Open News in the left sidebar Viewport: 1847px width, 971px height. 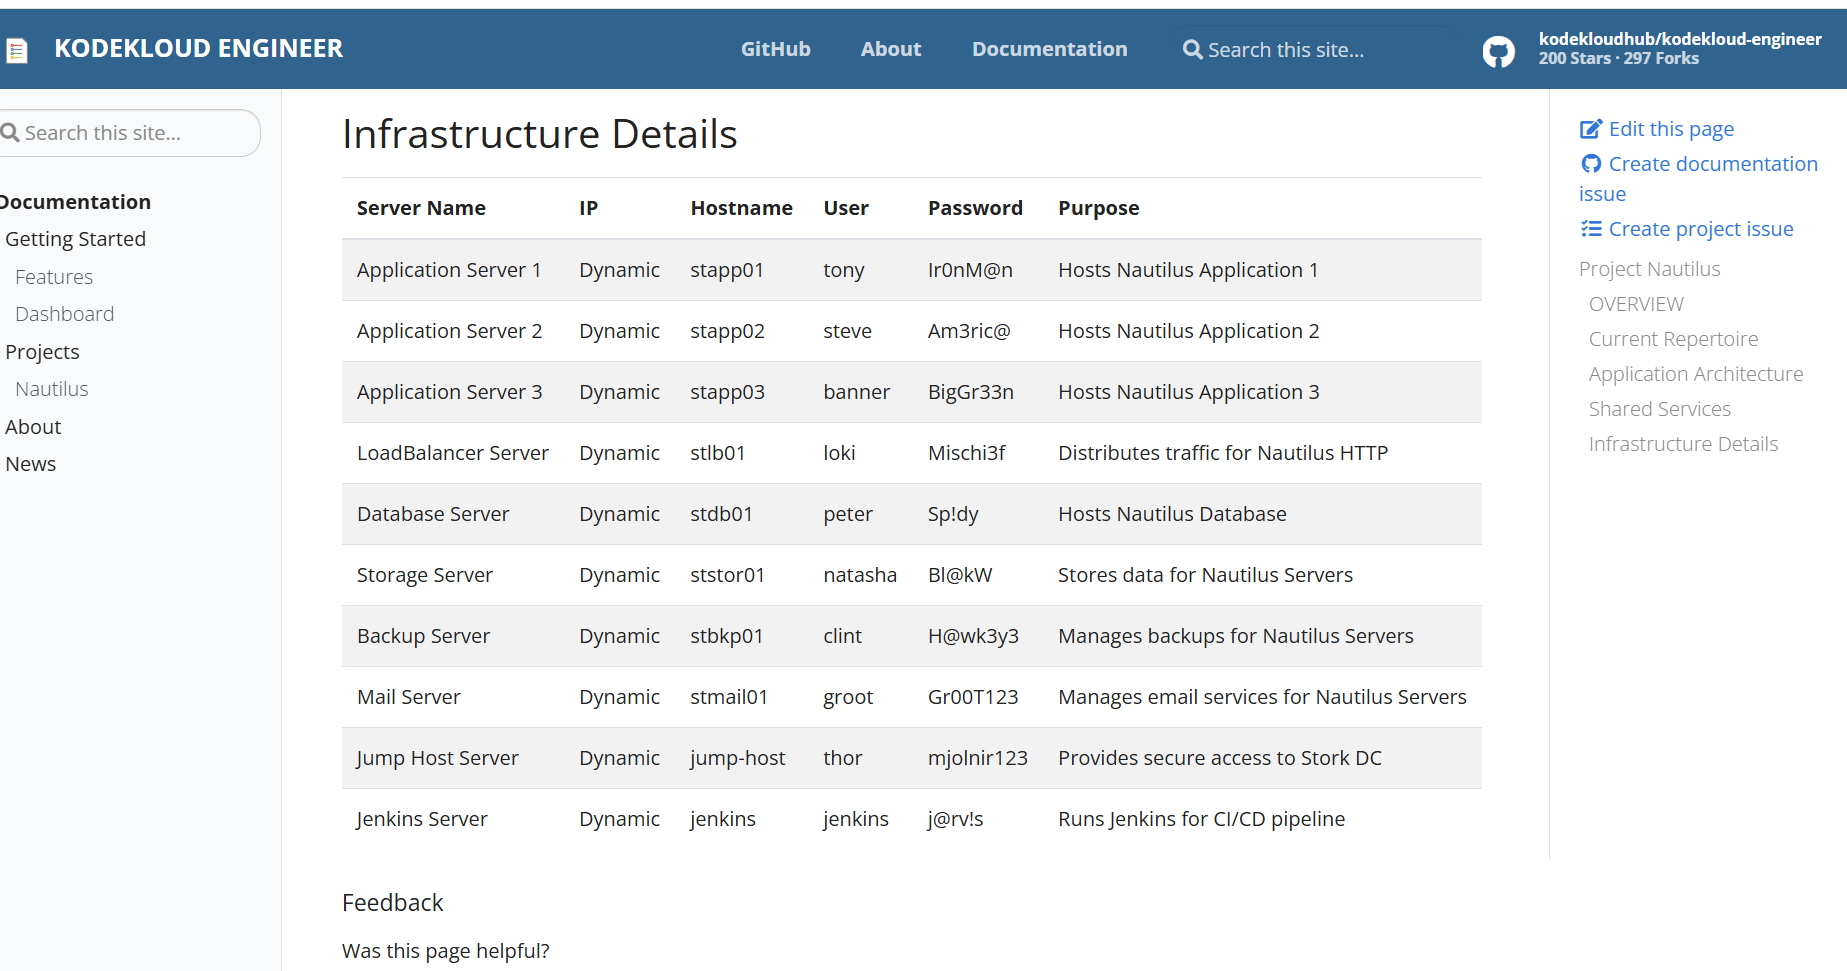point(31,464)
